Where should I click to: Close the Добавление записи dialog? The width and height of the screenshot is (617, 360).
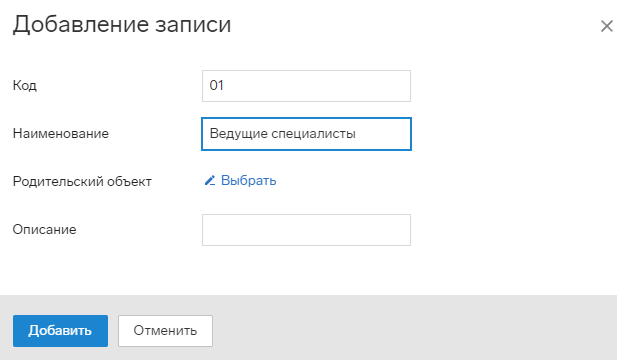(x=606, y=26)
